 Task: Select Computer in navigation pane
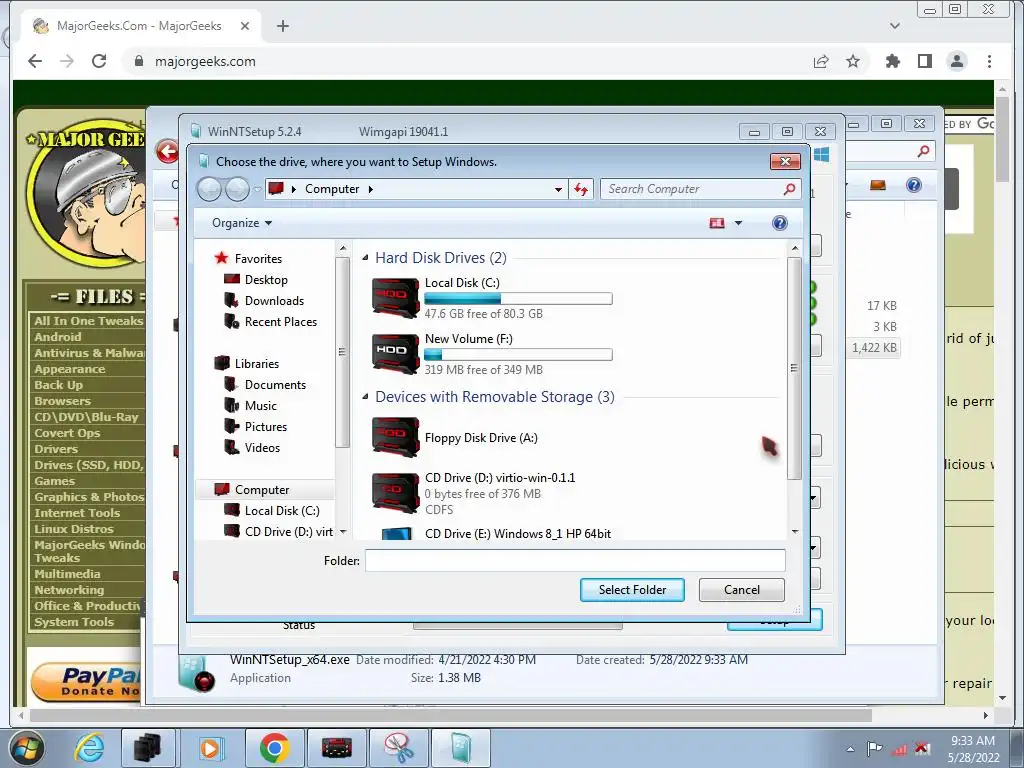pos(262,490)
